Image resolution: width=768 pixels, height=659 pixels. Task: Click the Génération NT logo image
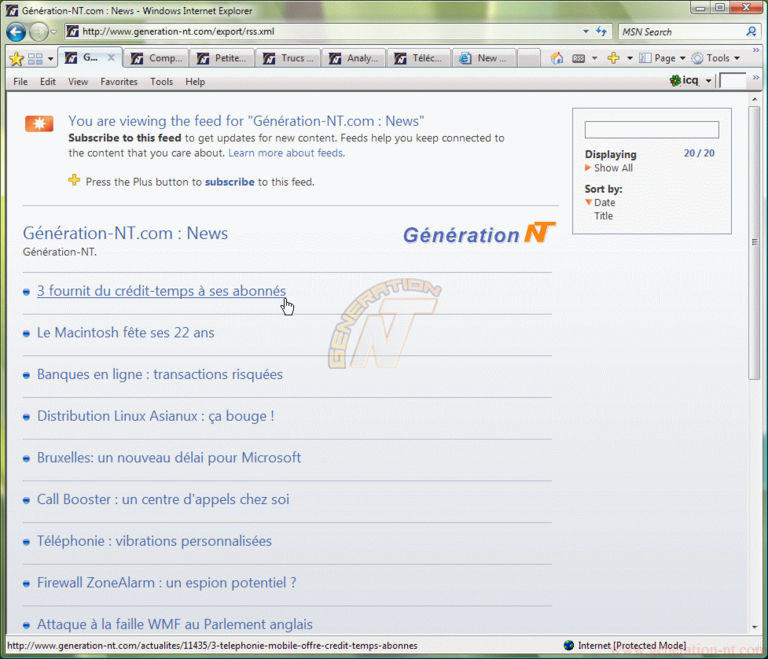pos(480,234)
